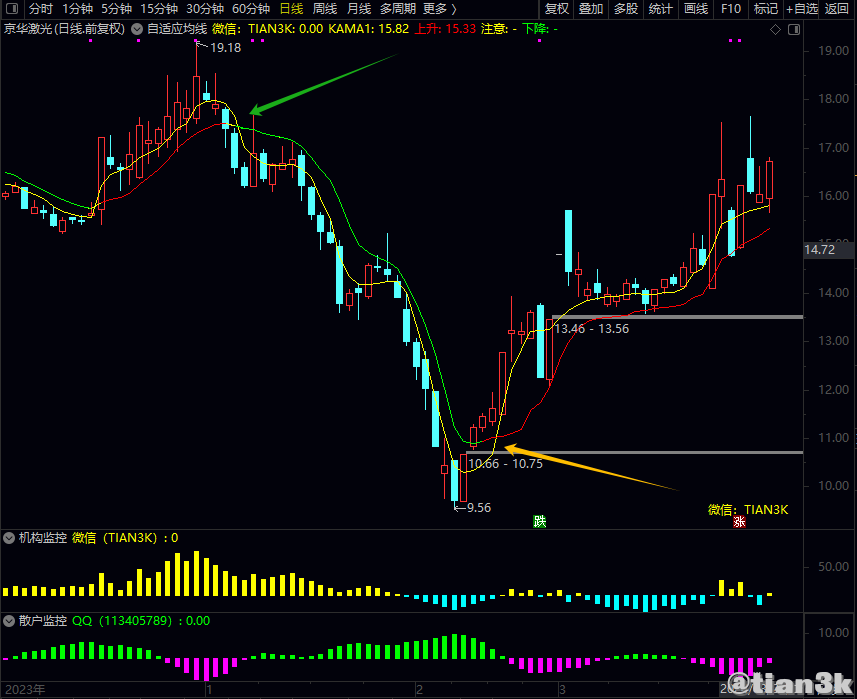Click the 统计 statistics button
The image size is (857, 699).
coord(660,9)
